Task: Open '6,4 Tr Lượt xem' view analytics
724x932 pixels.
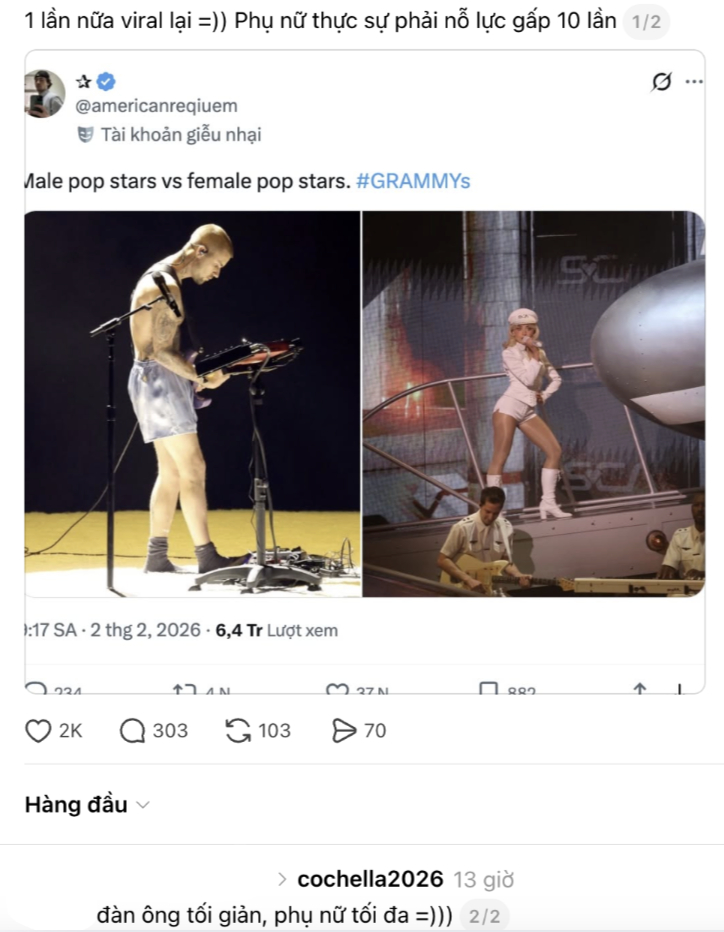Action: coord(276,630)
